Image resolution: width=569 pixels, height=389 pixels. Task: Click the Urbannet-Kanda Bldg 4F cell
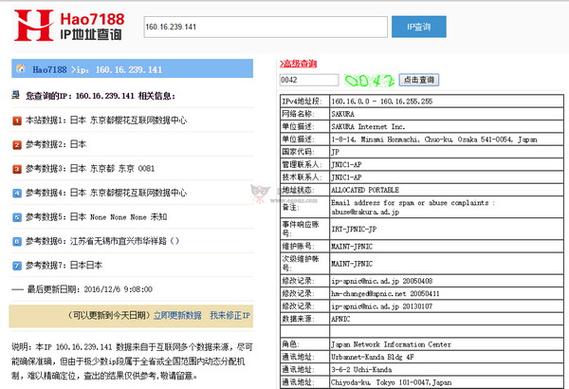click(x=446, y=357)
